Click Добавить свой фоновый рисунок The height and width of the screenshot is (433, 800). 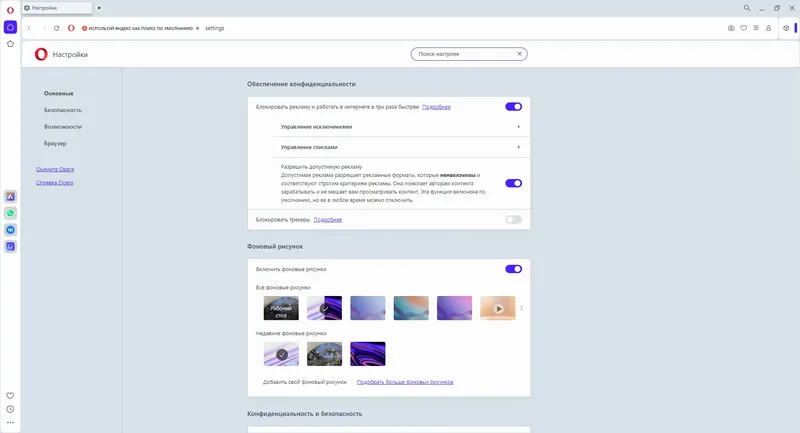click(x=305, y=382)
